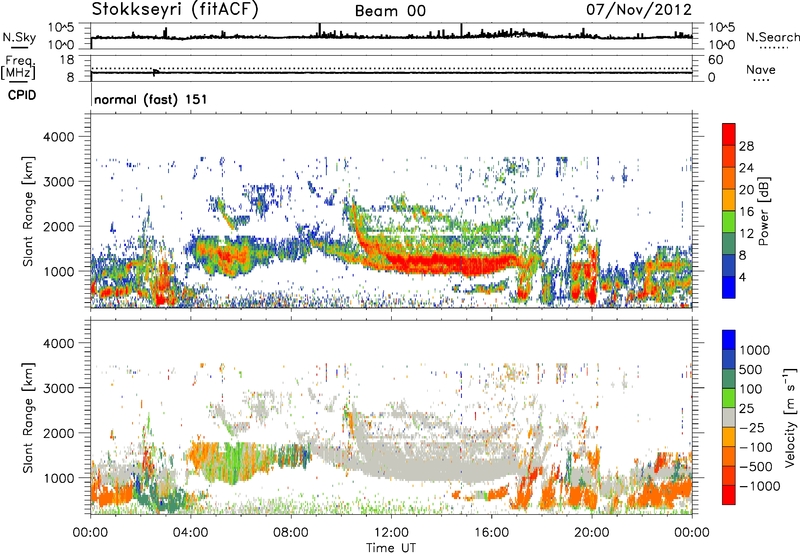800x554 pixels.
Task: Click the 'Nave' legend label
Action: 761,69
